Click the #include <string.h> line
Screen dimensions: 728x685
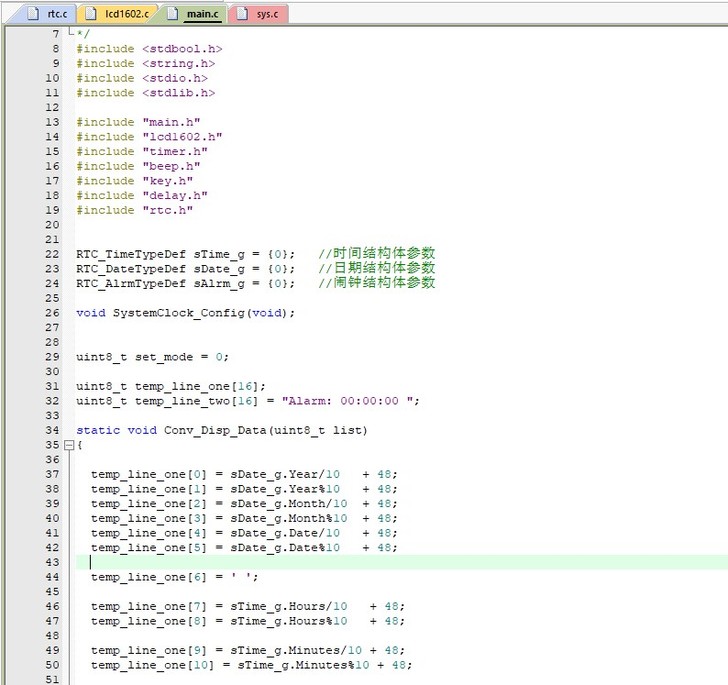coord(146,64)
